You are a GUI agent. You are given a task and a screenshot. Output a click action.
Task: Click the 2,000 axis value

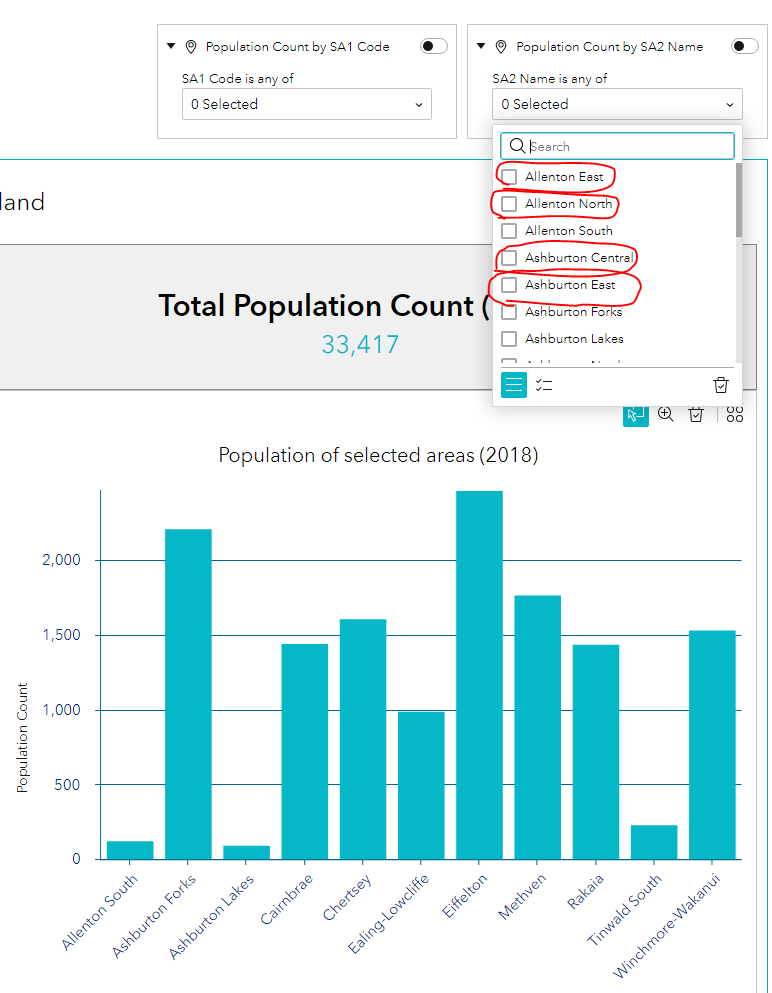tap(61, 560)
